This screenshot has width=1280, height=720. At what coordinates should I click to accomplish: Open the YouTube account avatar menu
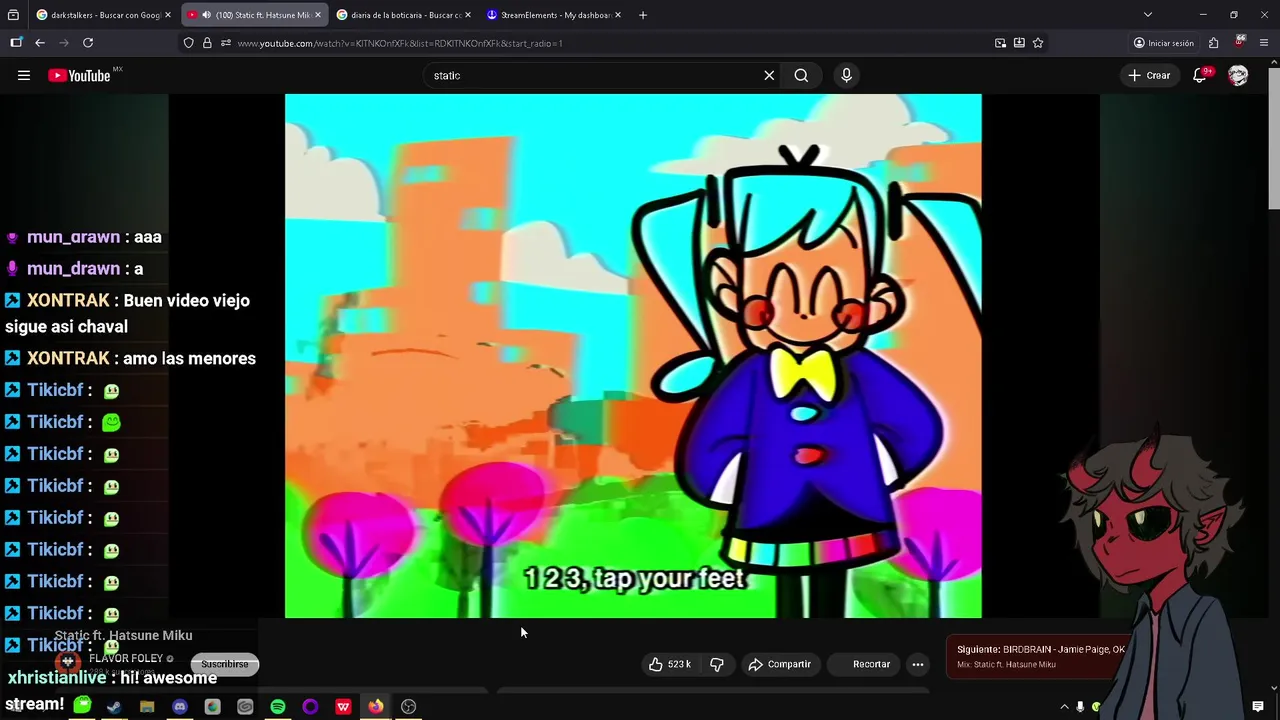coord(1238,75)
